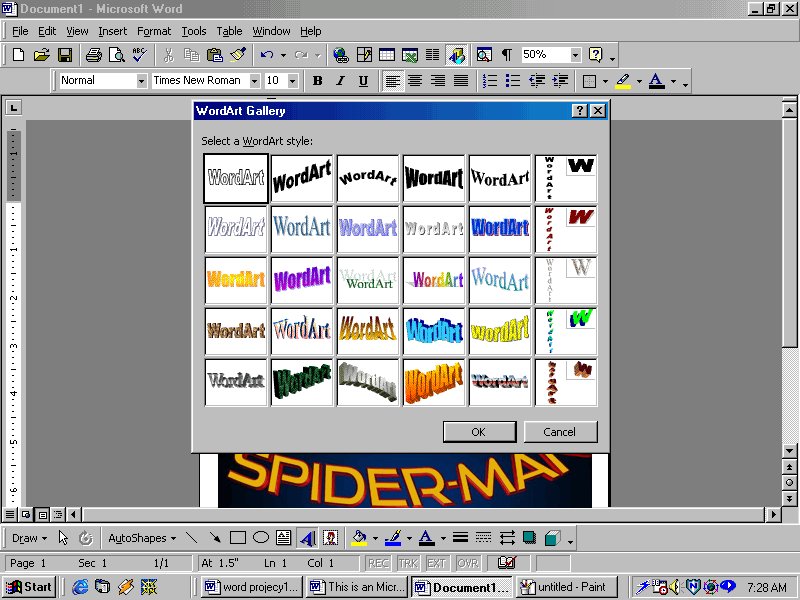Click the Paste clipboard icon

[x=215, y=55]
